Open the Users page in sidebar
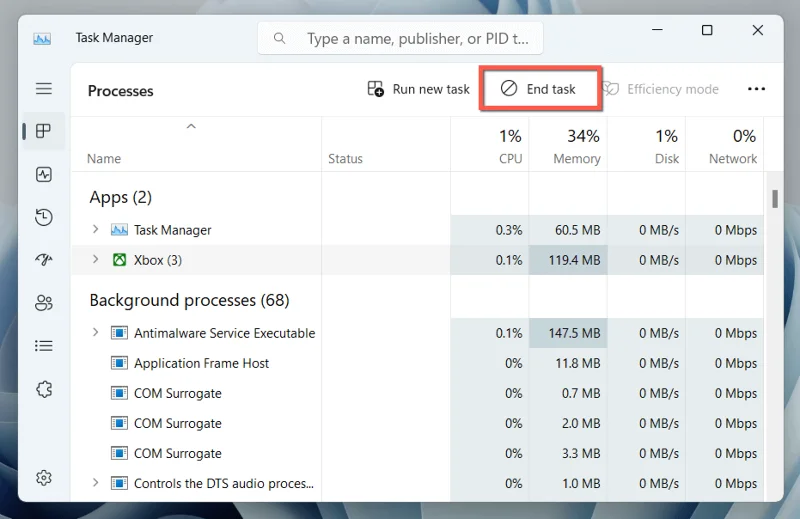 coord(44,303)
